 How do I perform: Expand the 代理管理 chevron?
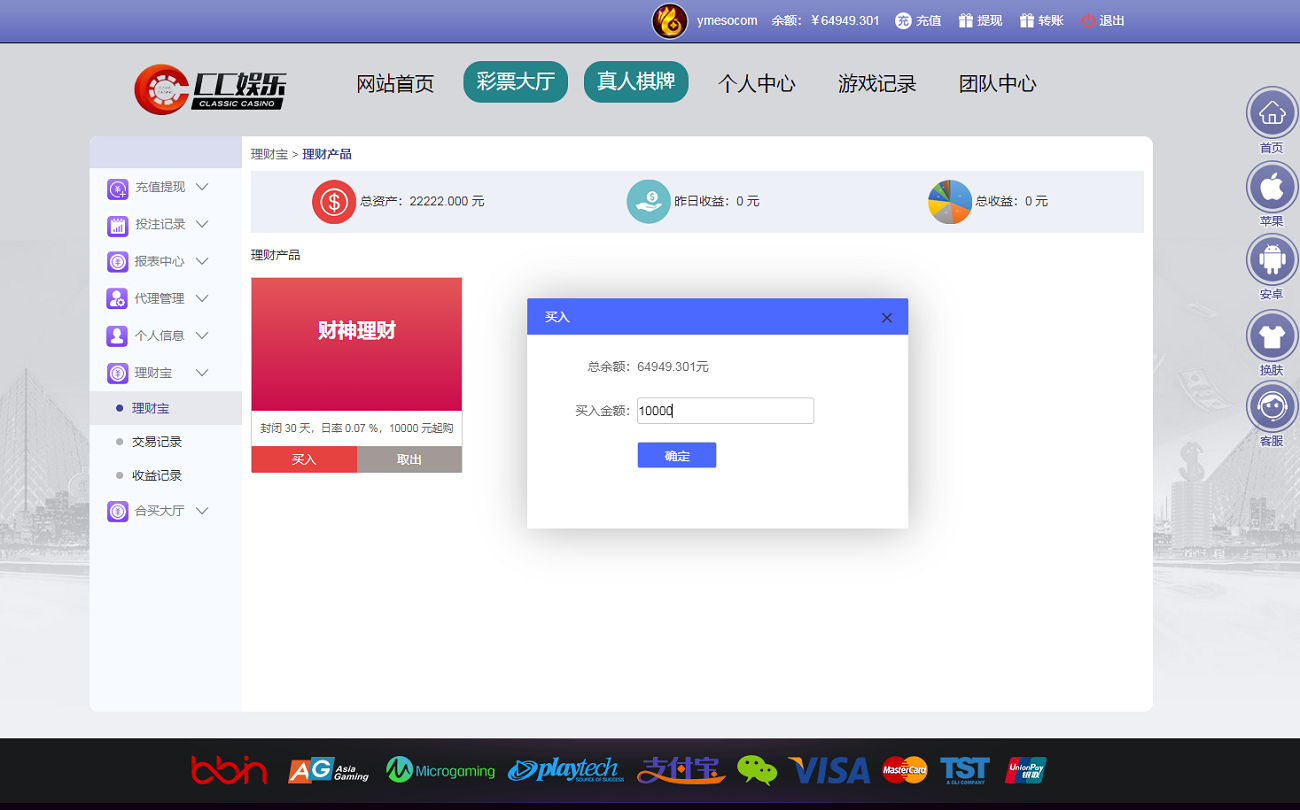(202, 298)
